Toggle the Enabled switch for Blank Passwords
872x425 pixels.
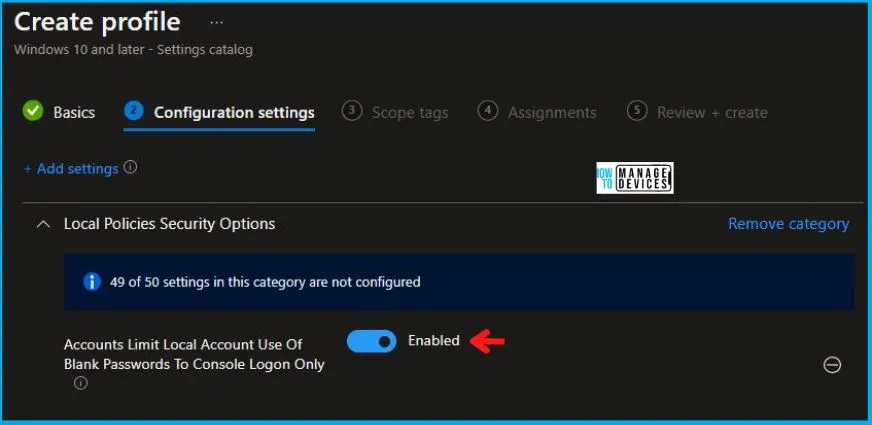[371, 341]
